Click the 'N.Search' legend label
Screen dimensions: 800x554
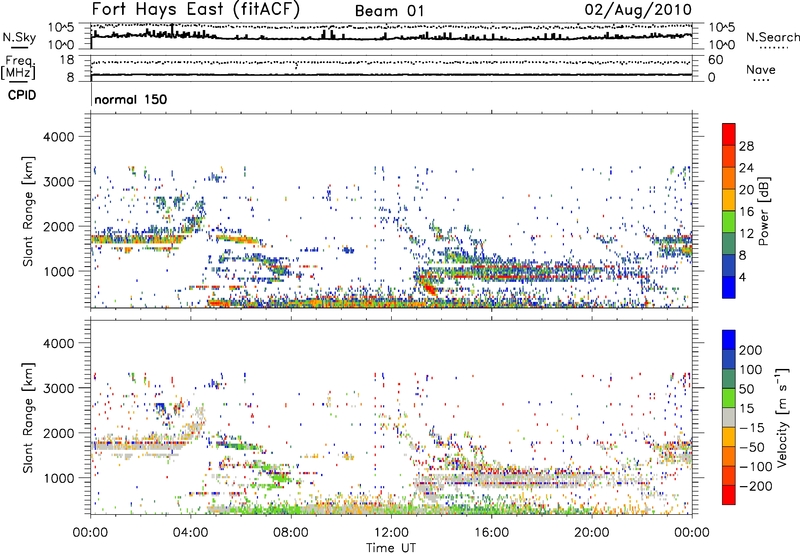pyautogui.click(x=773, y=37)
